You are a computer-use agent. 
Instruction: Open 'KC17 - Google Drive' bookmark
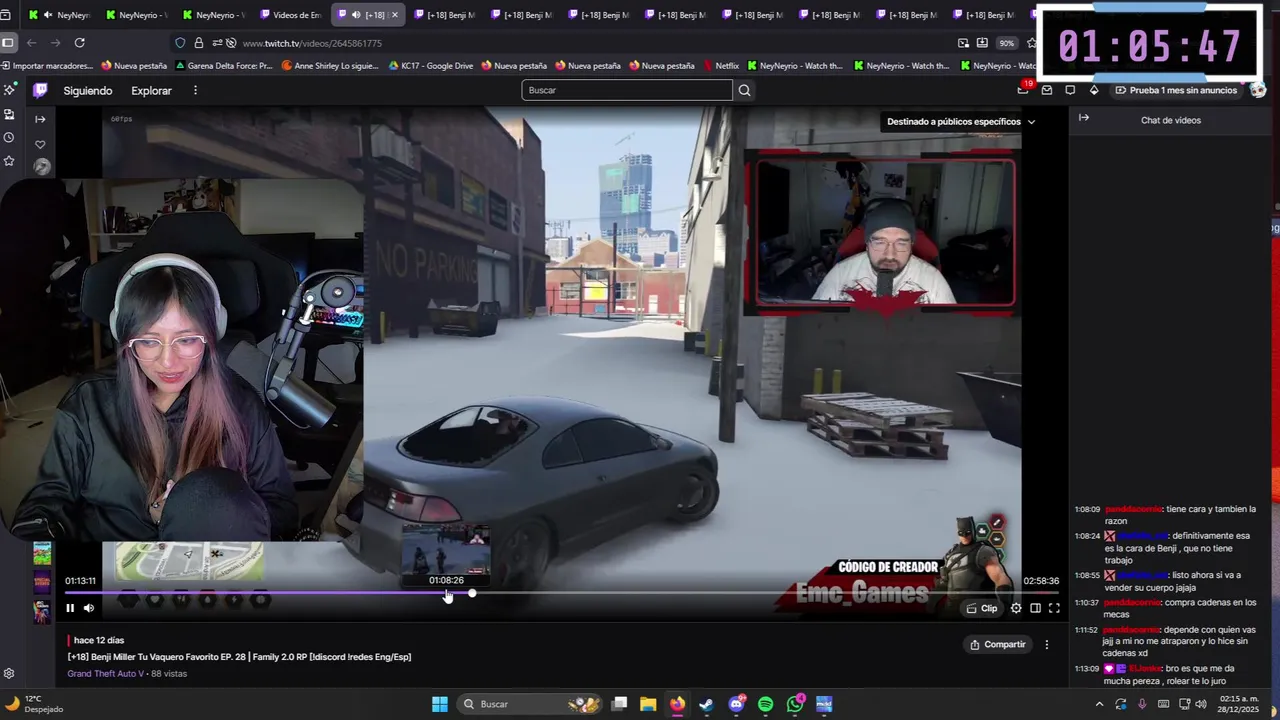pyautogui.click(x=430, y=66)
